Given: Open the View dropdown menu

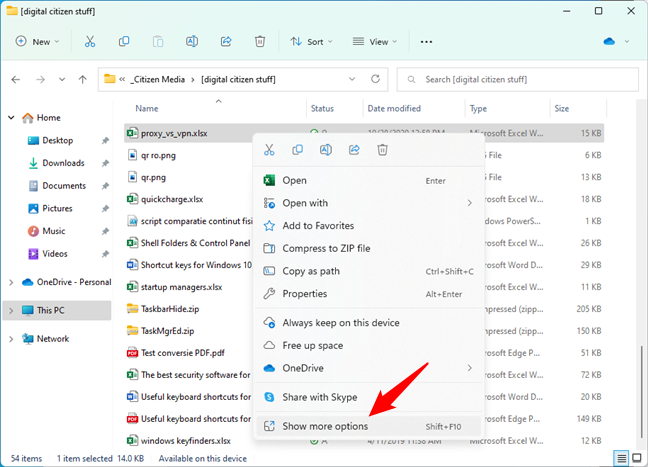Looking at the screenshot, I should click(375, 42).
